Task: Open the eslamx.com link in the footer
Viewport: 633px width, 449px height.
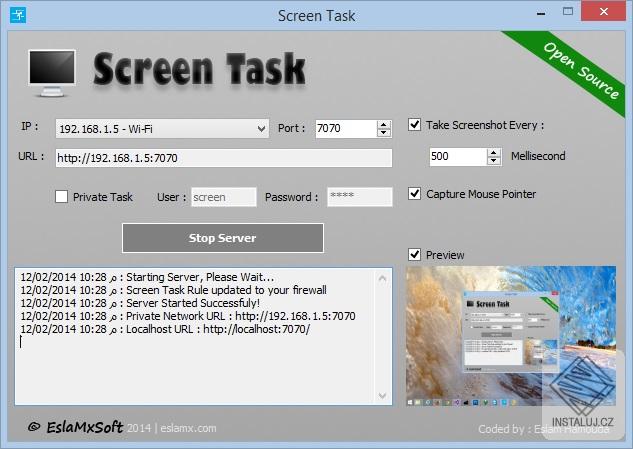Action: point(188,428)
